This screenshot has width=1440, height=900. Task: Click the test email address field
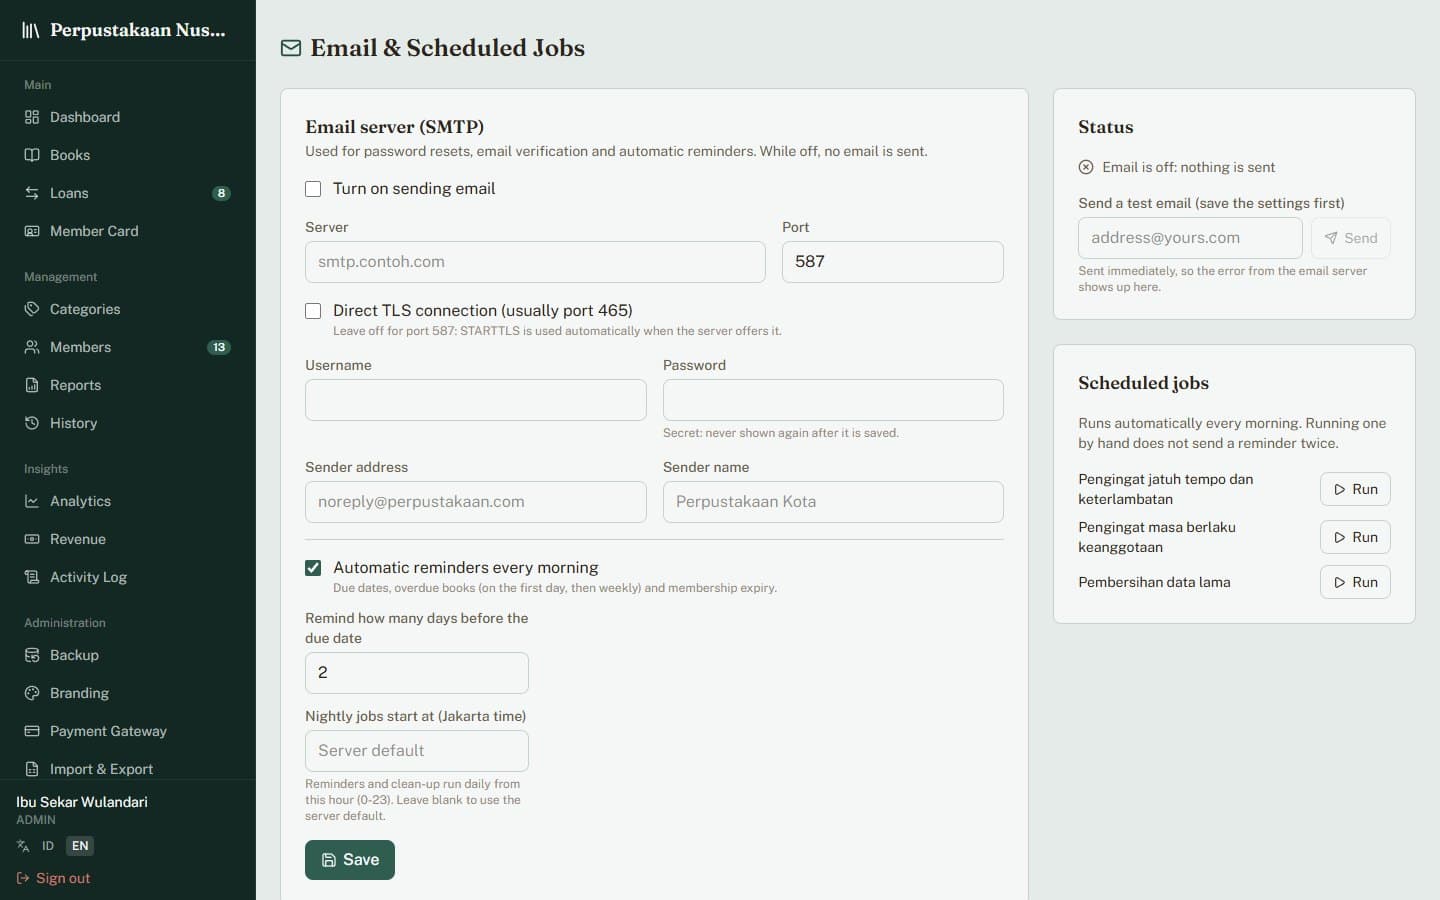pyautogui.click(x=1190, y=238)
